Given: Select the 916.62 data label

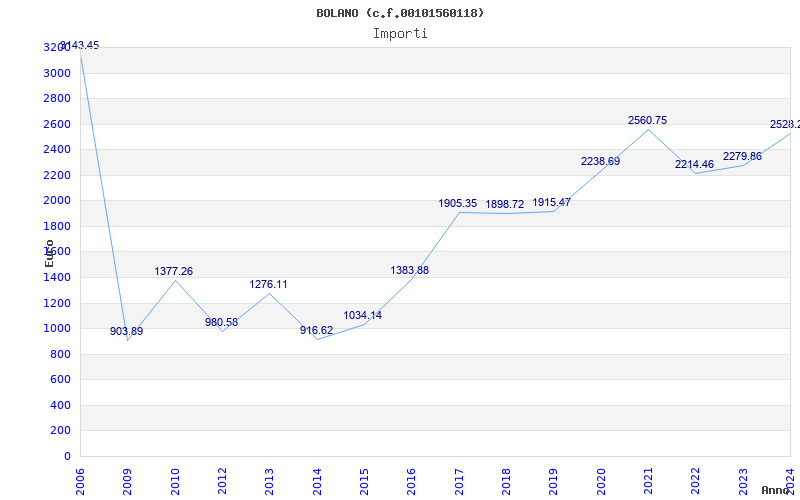Looking at the screenshot, I should pos(316,331).
